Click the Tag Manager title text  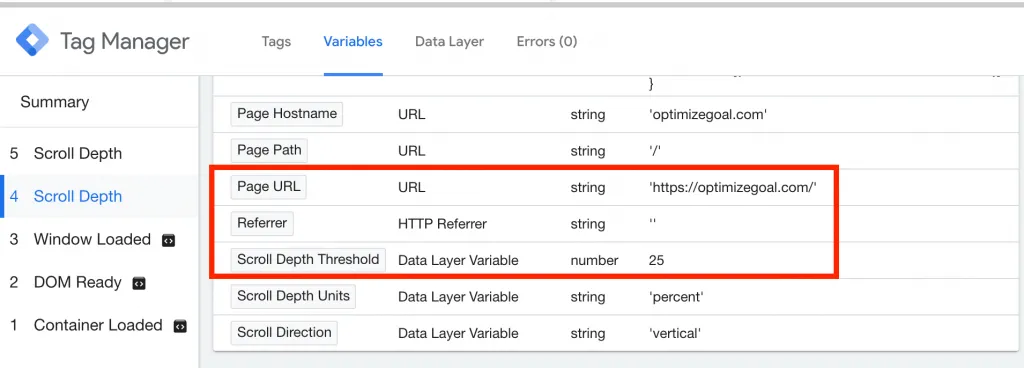[x=125, y=42]
